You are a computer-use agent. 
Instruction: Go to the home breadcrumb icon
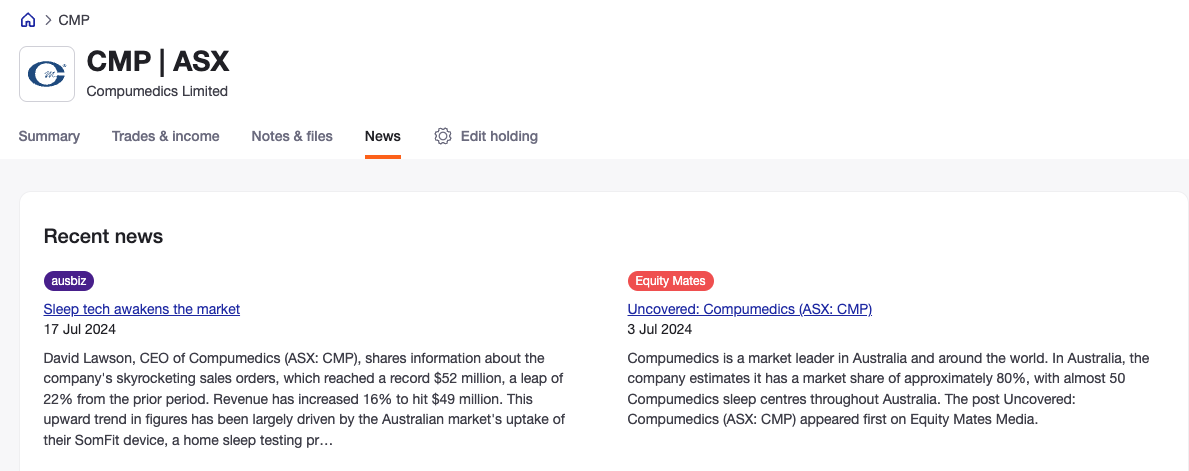(x=28, y=20)
